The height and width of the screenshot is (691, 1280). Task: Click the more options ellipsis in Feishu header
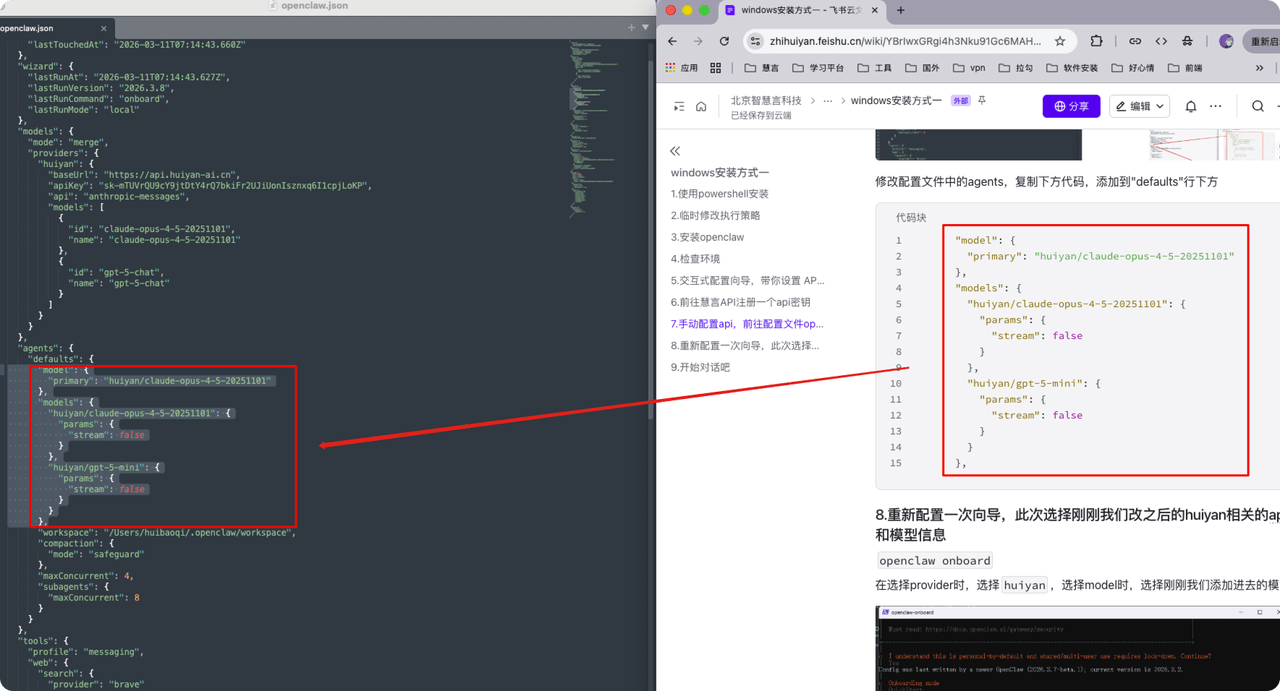pos(1215,106)
